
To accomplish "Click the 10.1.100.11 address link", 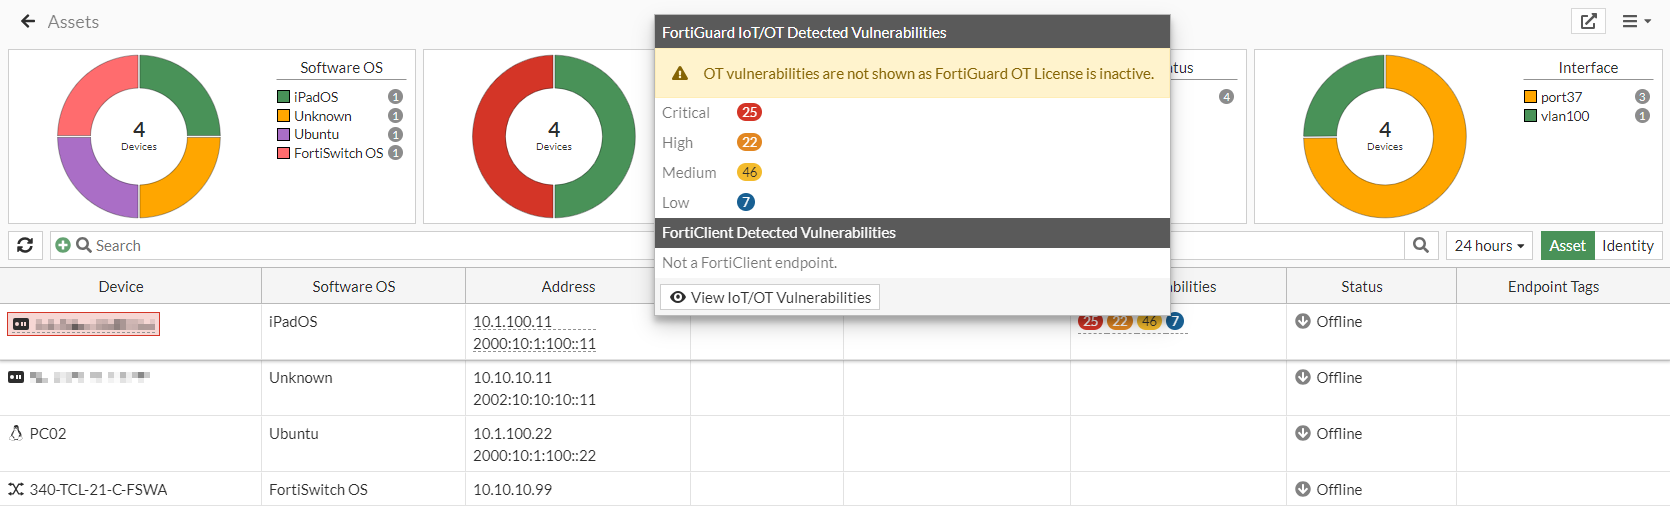I will pos(512,321).
